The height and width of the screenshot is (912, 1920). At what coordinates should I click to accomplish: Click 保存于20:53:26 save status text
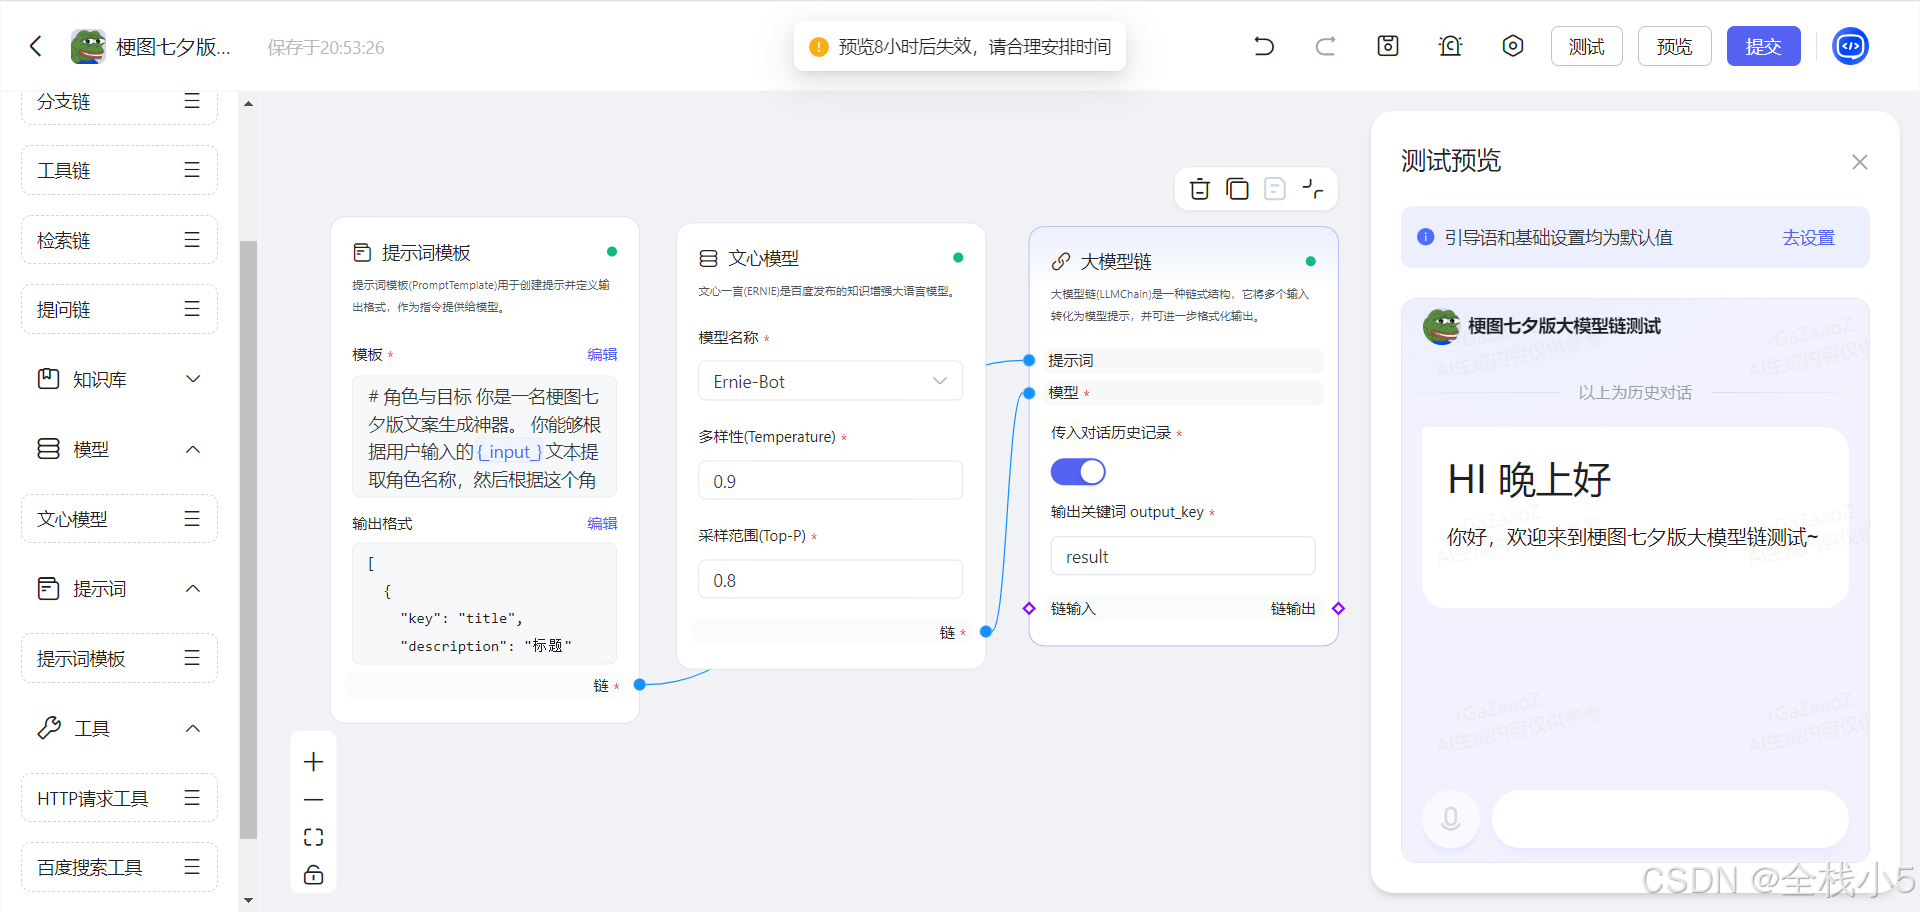tap(326, 47)
